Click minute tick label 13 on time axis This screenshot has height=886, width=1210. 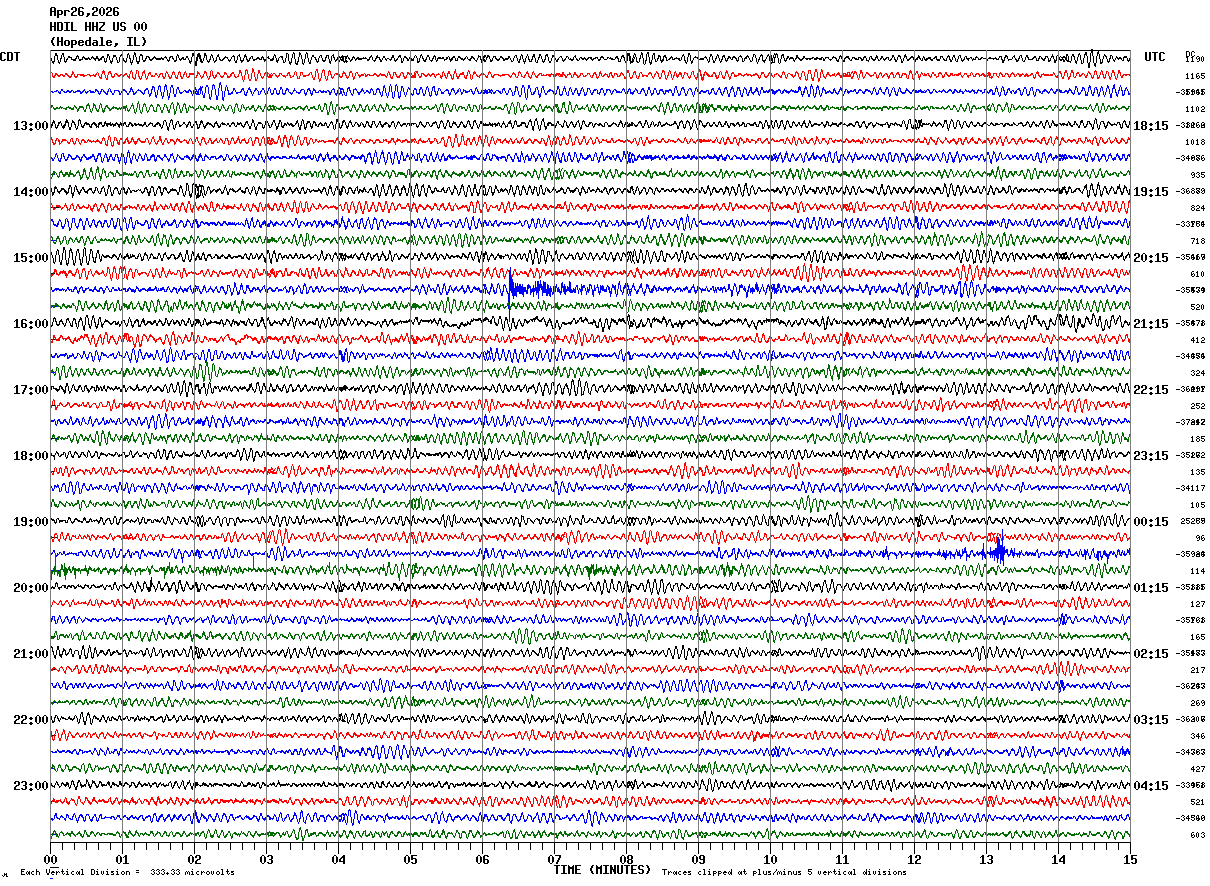(986, 860)
